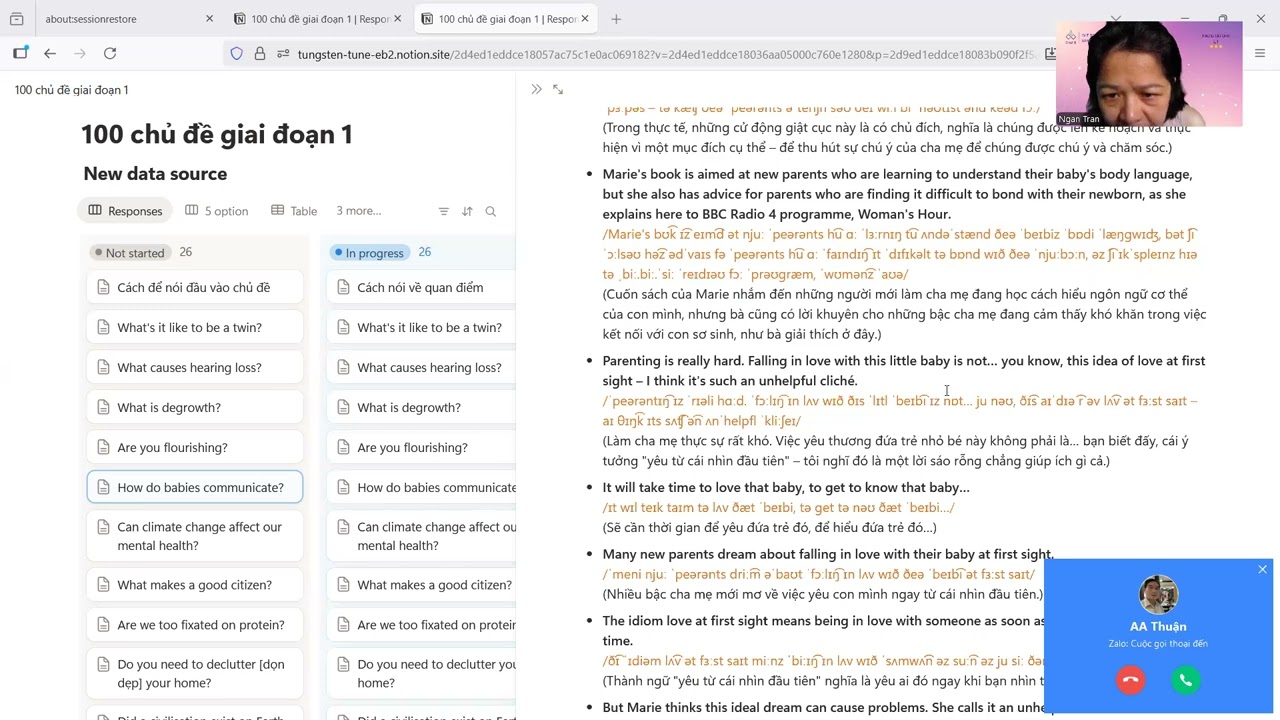Open 'Cách nói về quan điểm' card
The image size is (1280, 720).
point(421,288)
